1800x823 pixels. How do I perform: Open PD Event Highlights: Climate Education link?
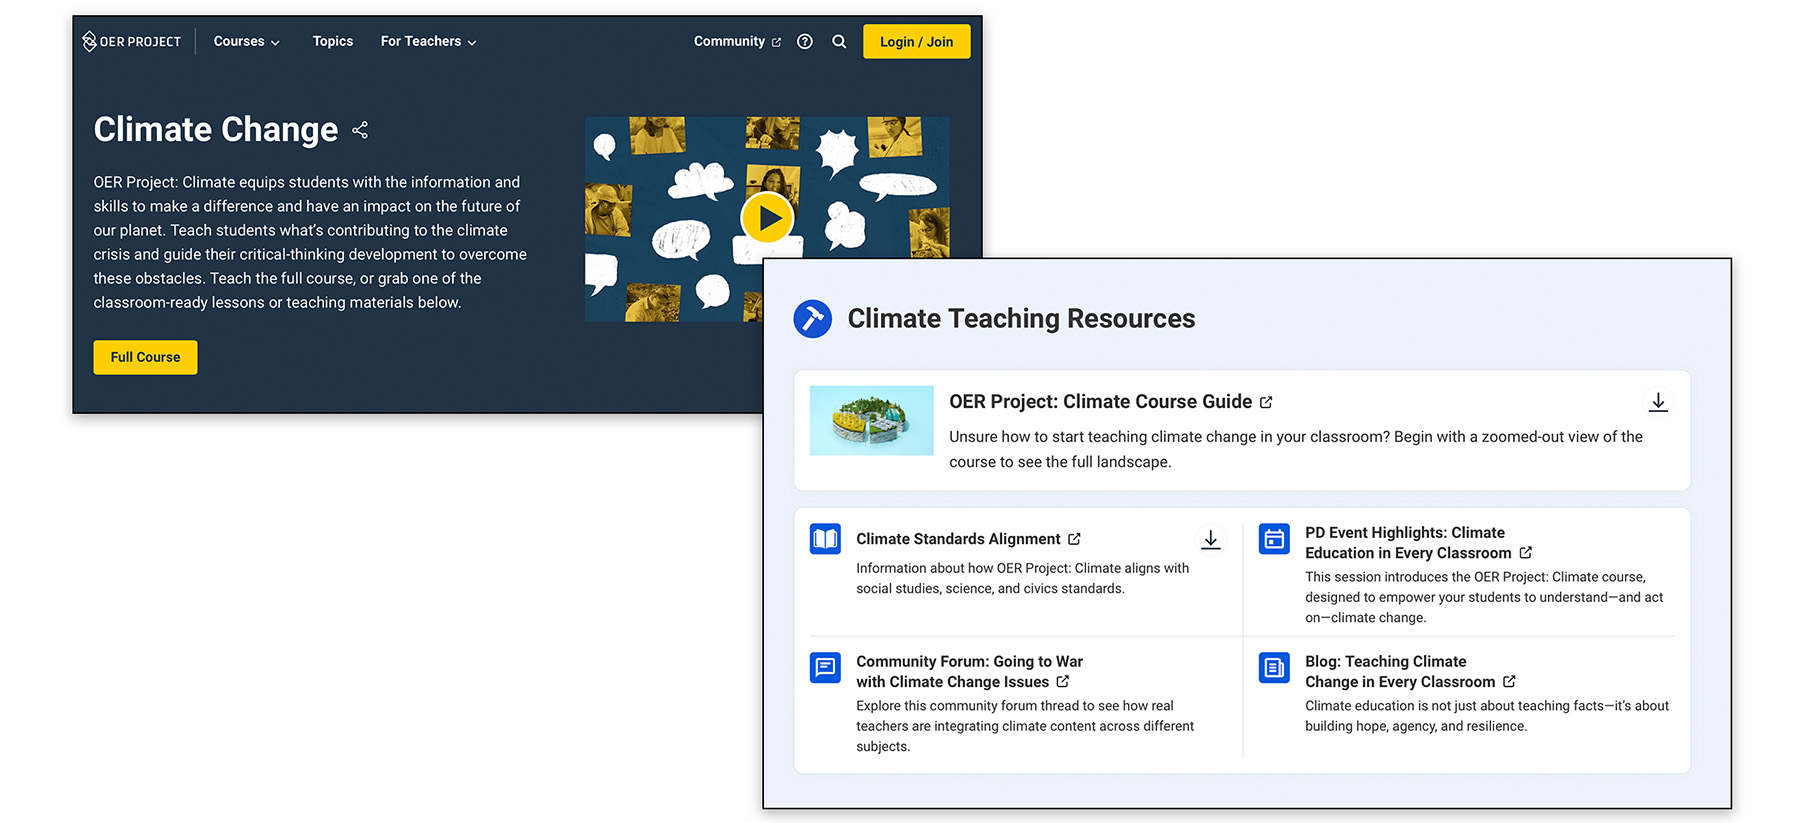(x=1408, y=543)
